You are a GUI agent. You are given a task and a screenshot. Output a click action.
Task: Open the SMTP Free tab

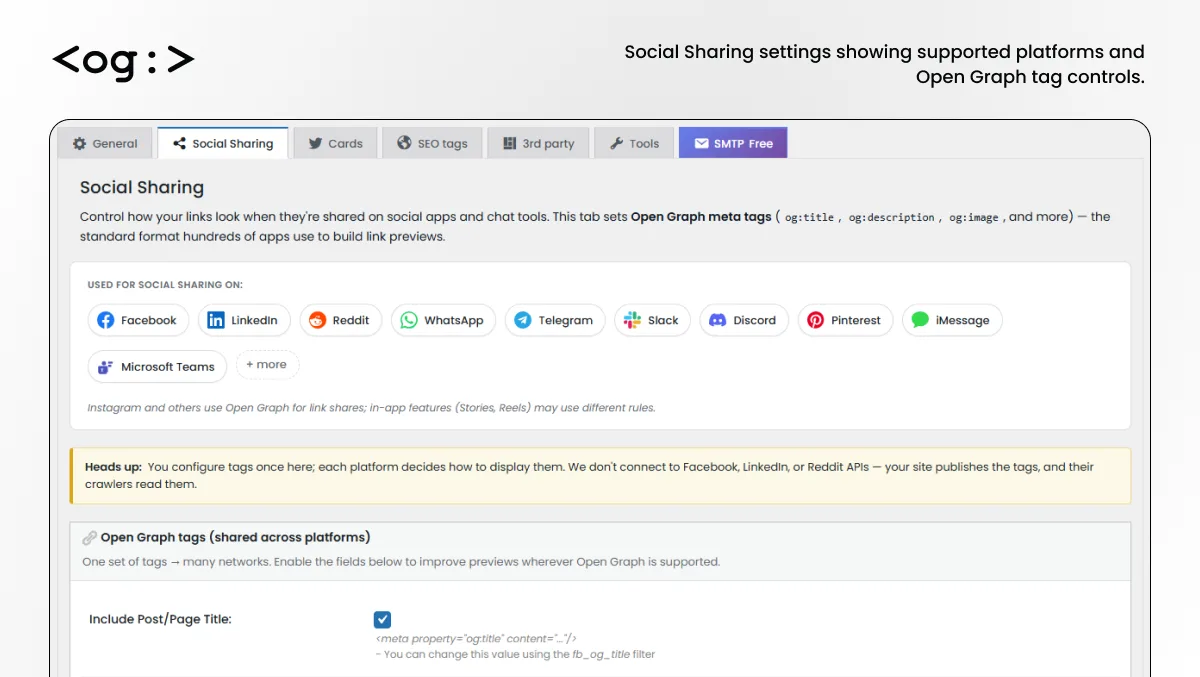pyautogui.click(x=733, y=143)
